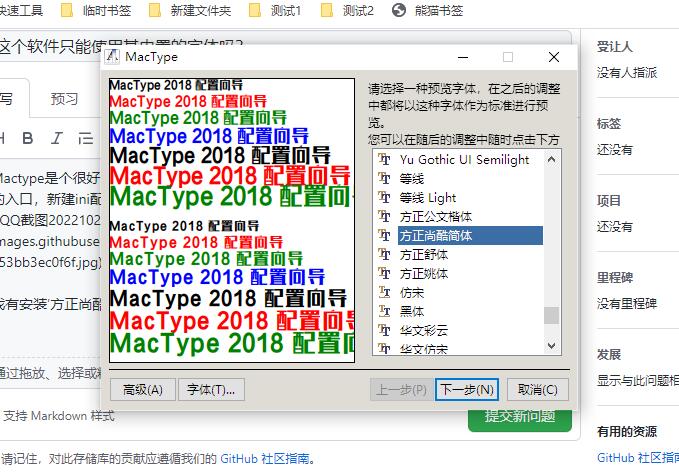Screen dimensions: 679x472
Task: Click font list scroll up arrow
Action: click(551, 159)
